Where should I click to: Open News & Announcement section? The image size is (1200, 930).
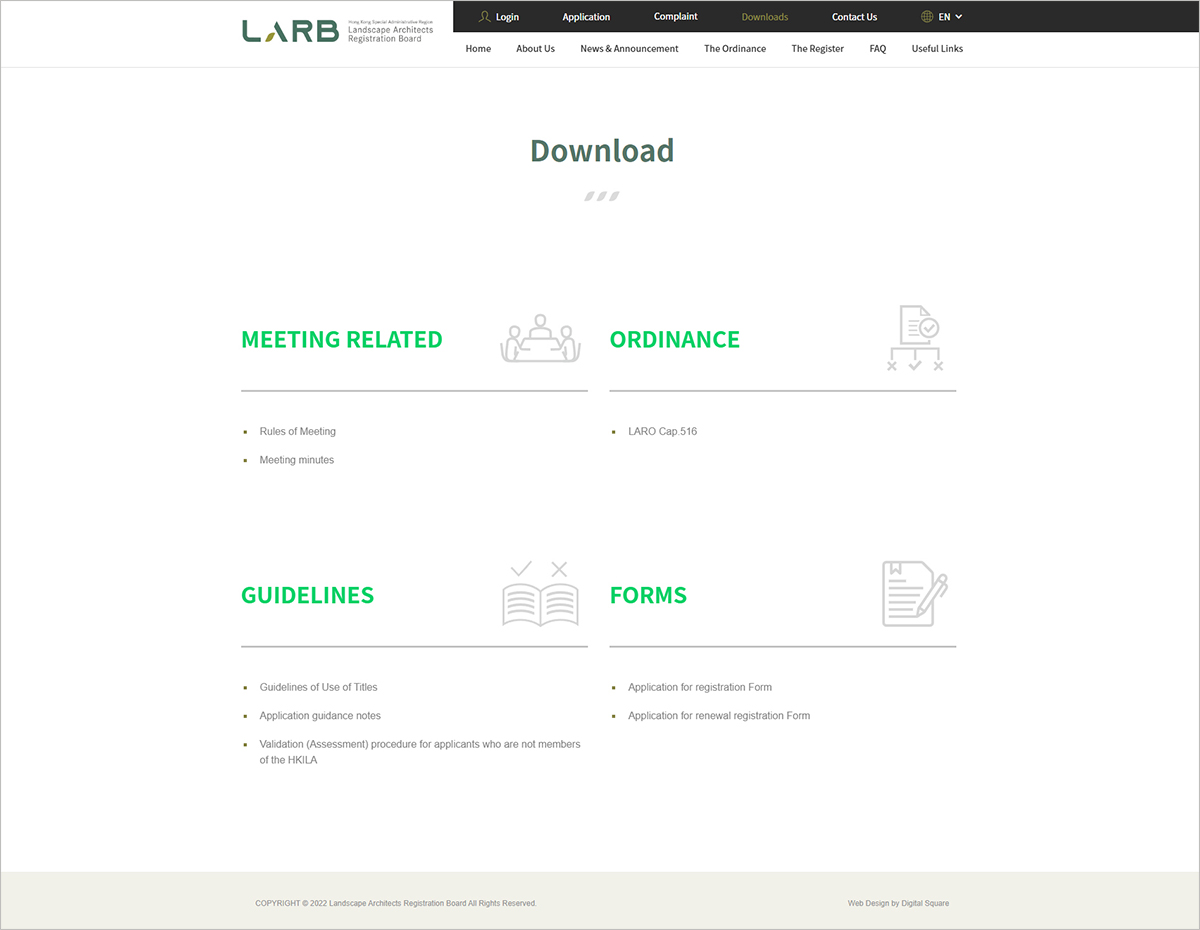(x=629, y=49)
